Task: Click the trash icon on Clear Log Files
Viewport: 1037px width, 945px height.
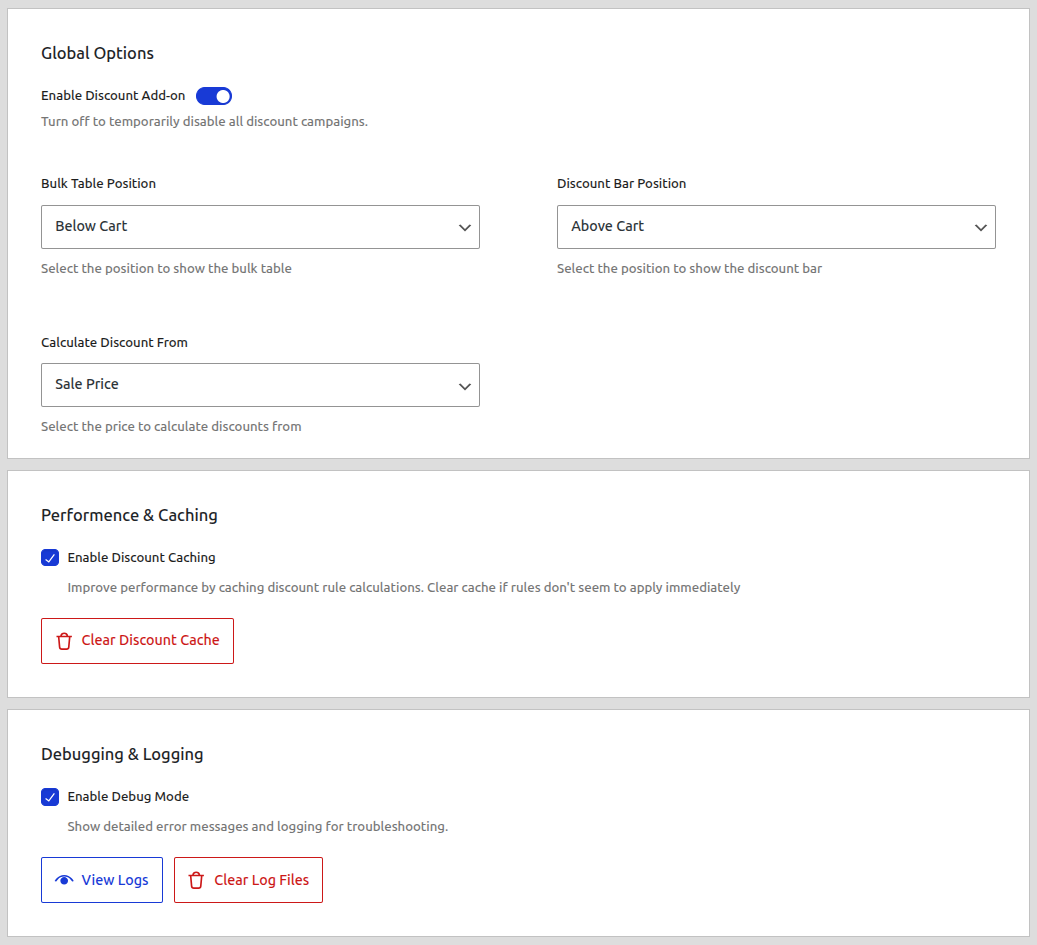Action: pyautogui.click(x=197, y=880)
